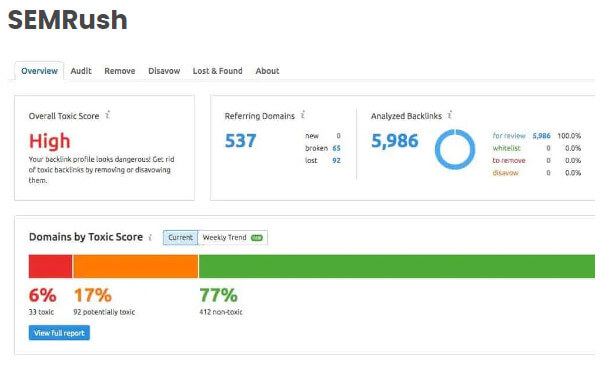Open broken domains count 65
Screen dimensions: 616x376
click(336, 148)
